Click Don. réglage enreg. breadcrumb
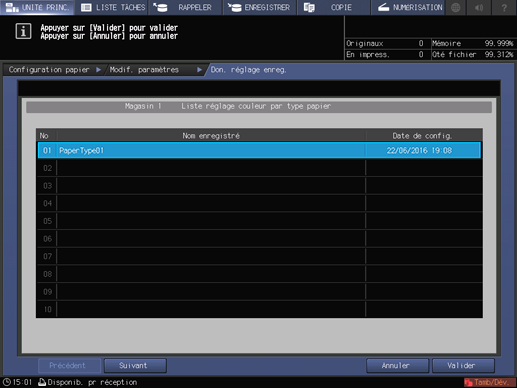Screen dimensions: 517x388 [248, 70]
